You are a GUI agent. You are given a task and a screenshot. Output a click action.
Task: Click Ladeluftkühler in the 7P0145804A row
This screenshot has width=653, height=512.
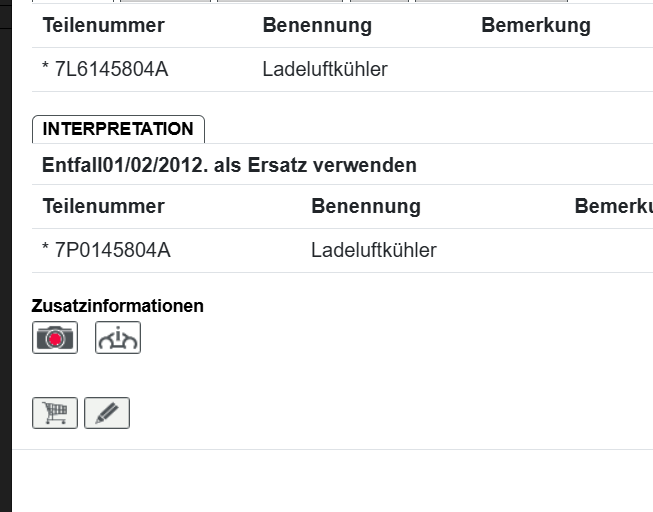pos(374,250)
